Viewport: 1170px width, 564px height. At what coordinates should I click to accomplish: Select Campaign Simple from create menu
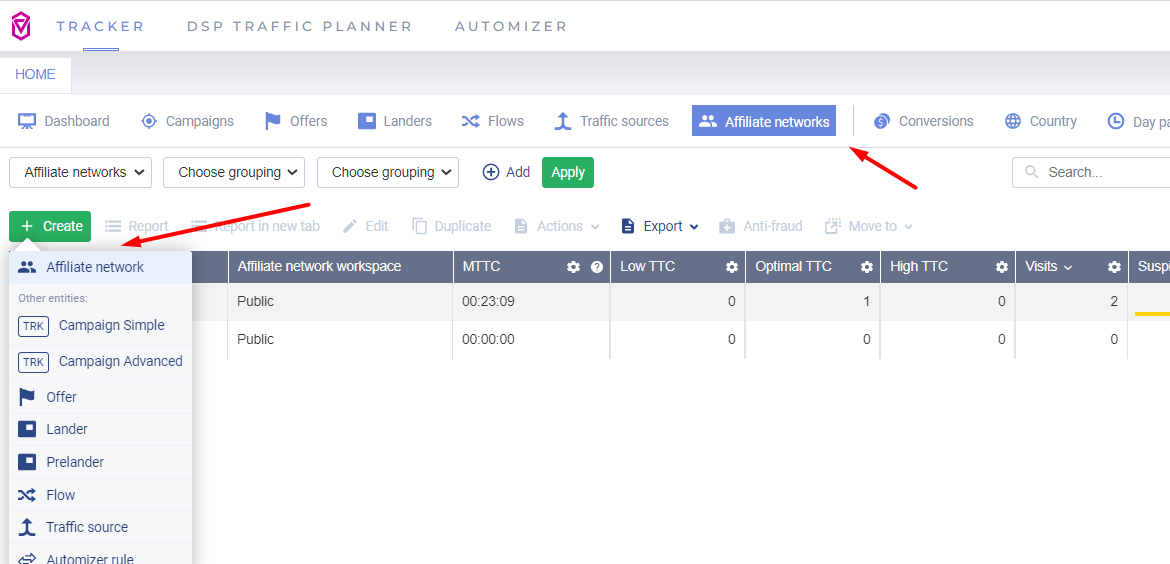[x=111, y=326]
